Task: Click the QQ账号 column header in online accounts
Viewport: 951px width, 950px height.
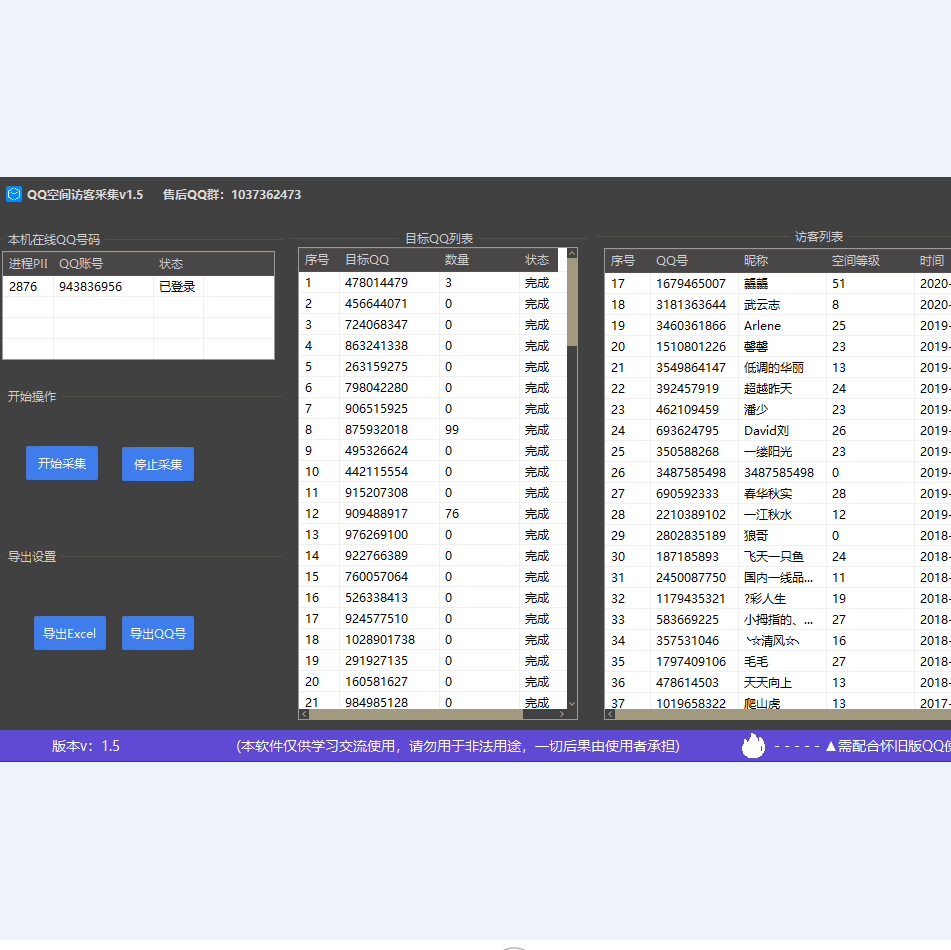Action: (x=81, y=264)
